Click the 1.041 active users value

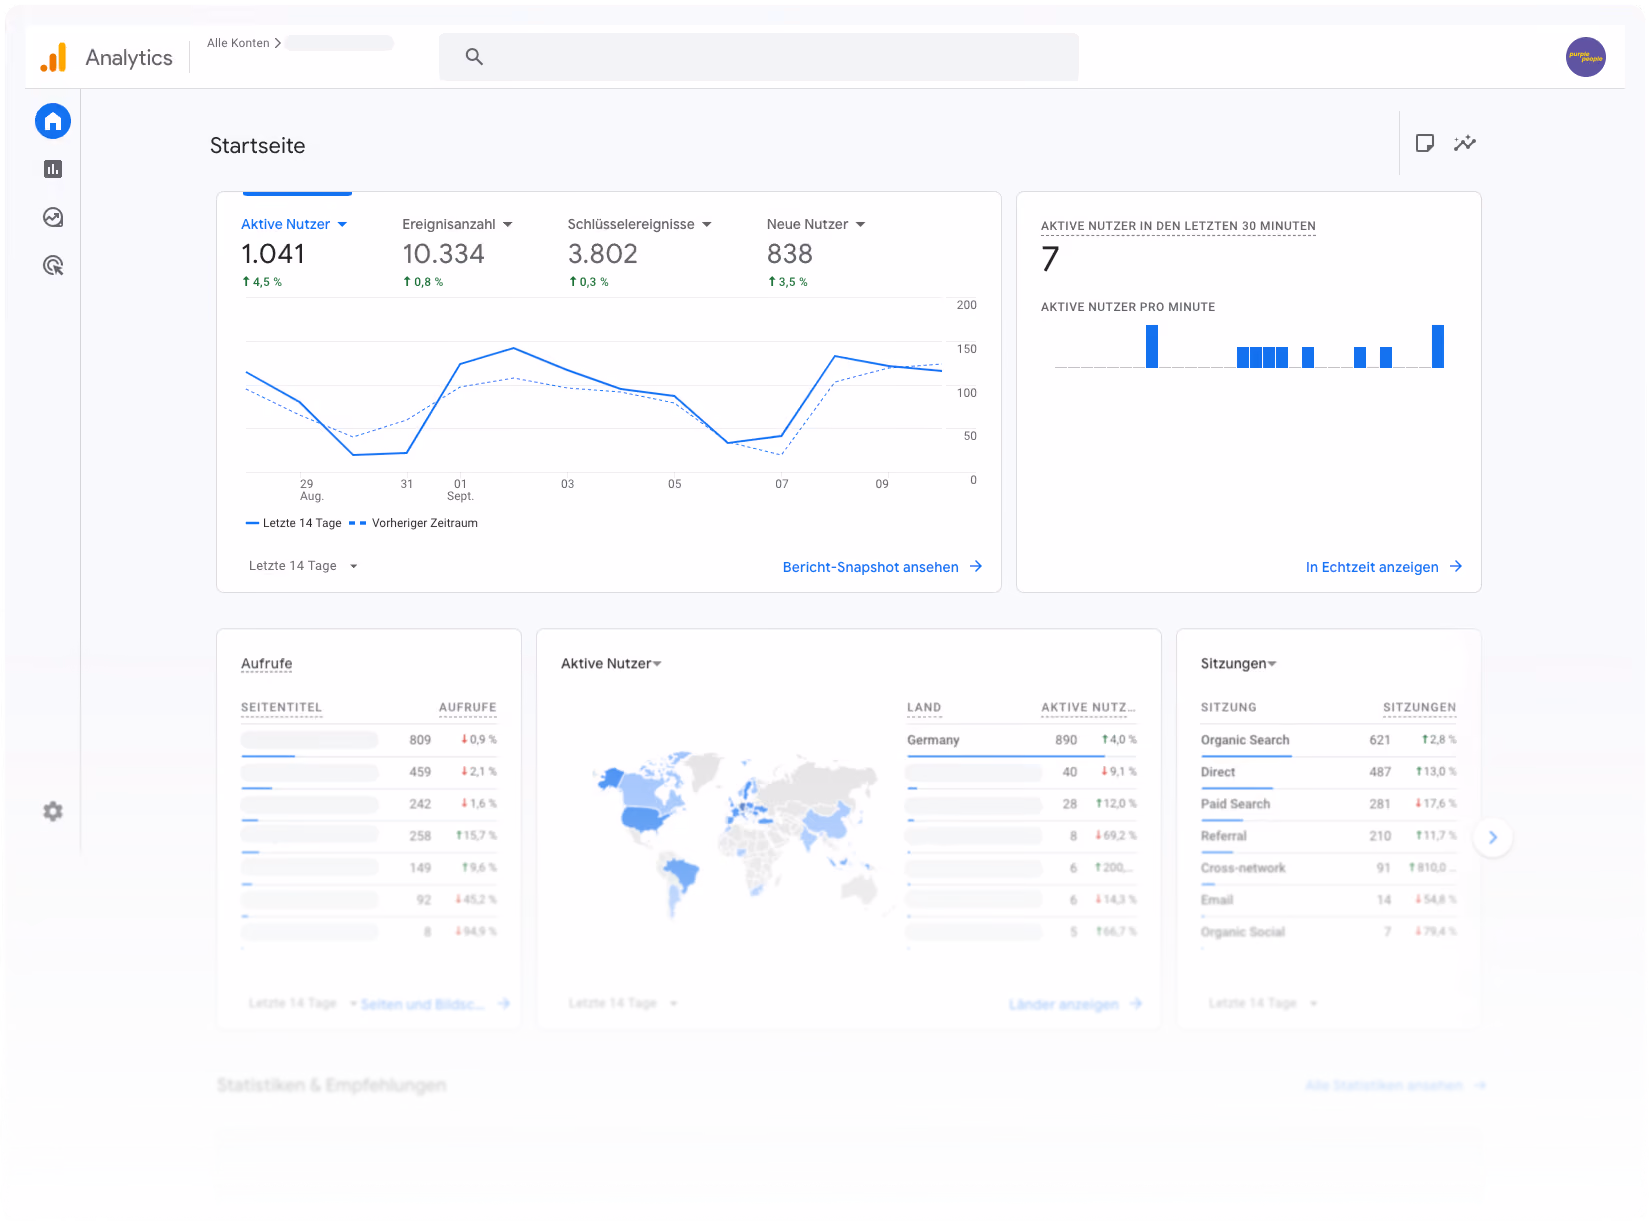point(273,254)
